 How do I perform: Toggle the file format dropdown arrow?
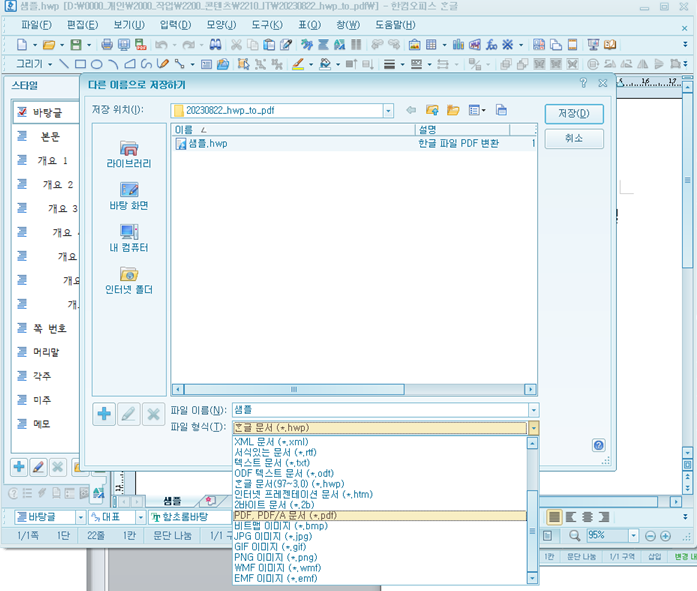point(533,428)
